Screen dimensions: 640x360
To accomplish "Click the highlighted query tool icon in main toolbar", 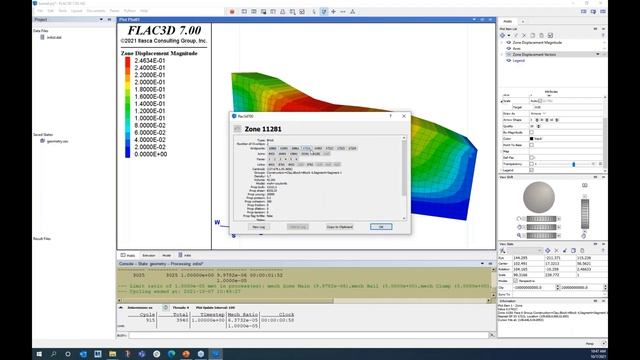I will coord(324,11).
